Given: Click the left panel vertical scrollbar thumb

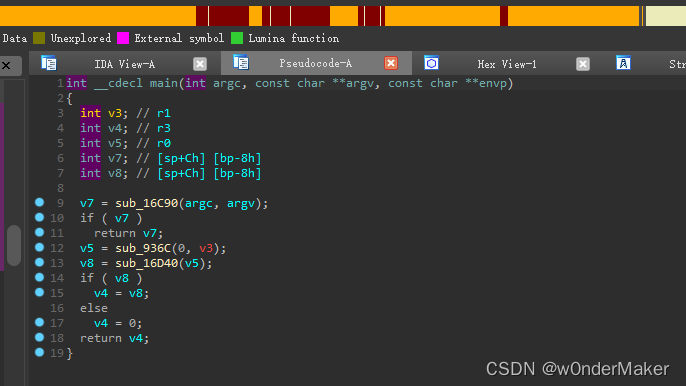Looking at the screenshot, I should (x=14, y=245).
